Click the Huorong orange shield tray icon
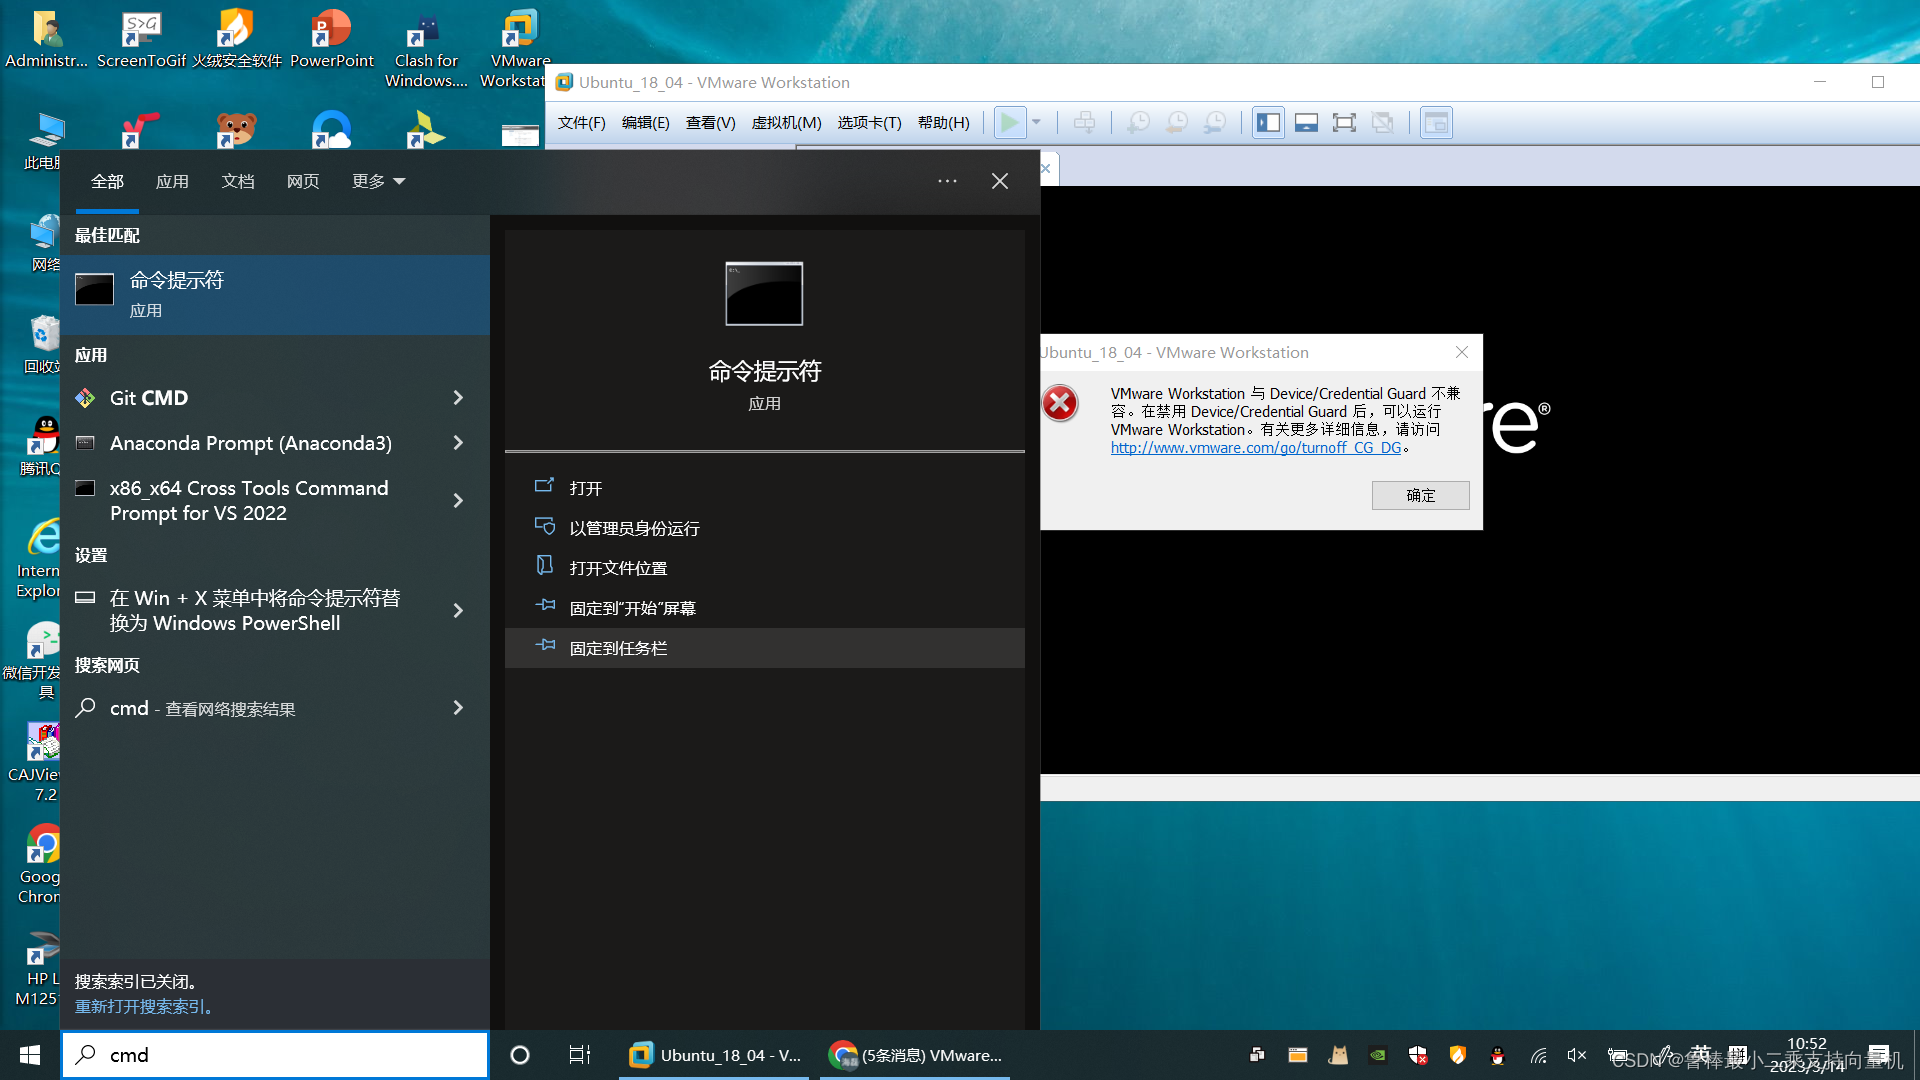Screen dimensions: 1920x1080 coord(1458,1055)
